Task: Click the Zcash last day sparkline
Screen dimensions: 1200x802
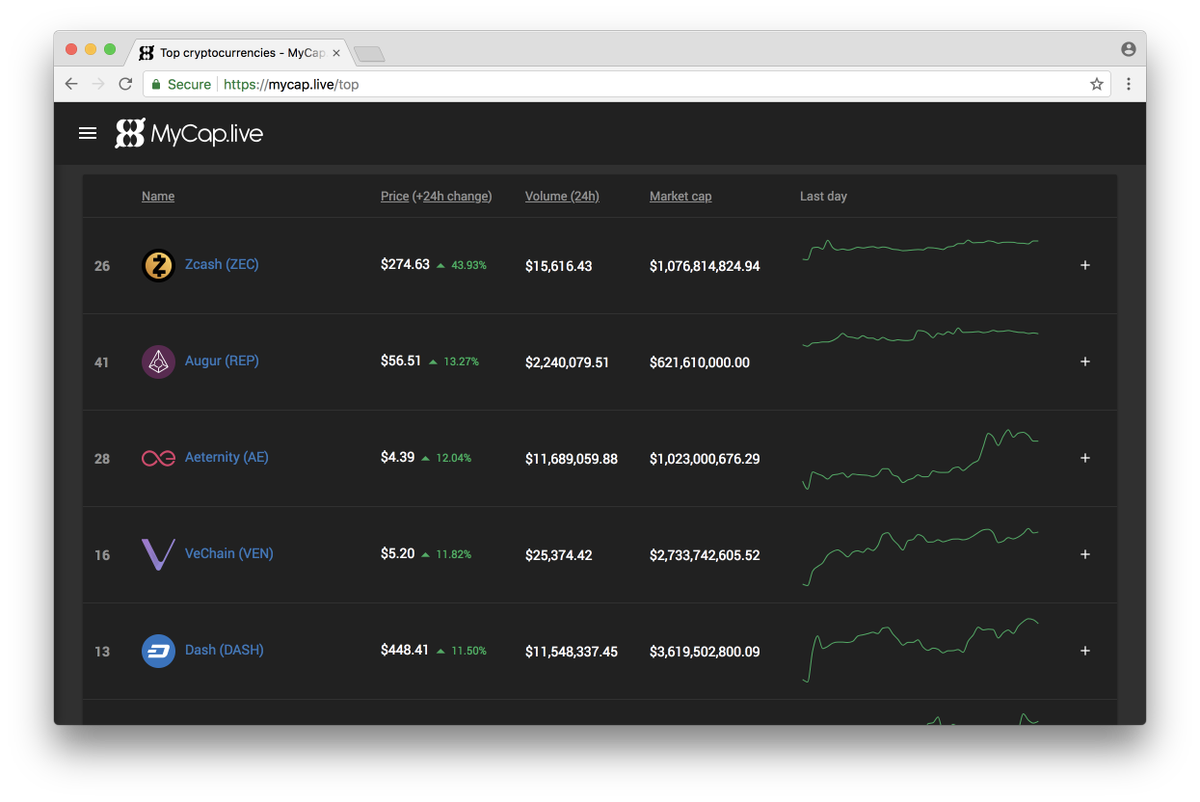Action: pyautogui.click(x=920, y=249)
